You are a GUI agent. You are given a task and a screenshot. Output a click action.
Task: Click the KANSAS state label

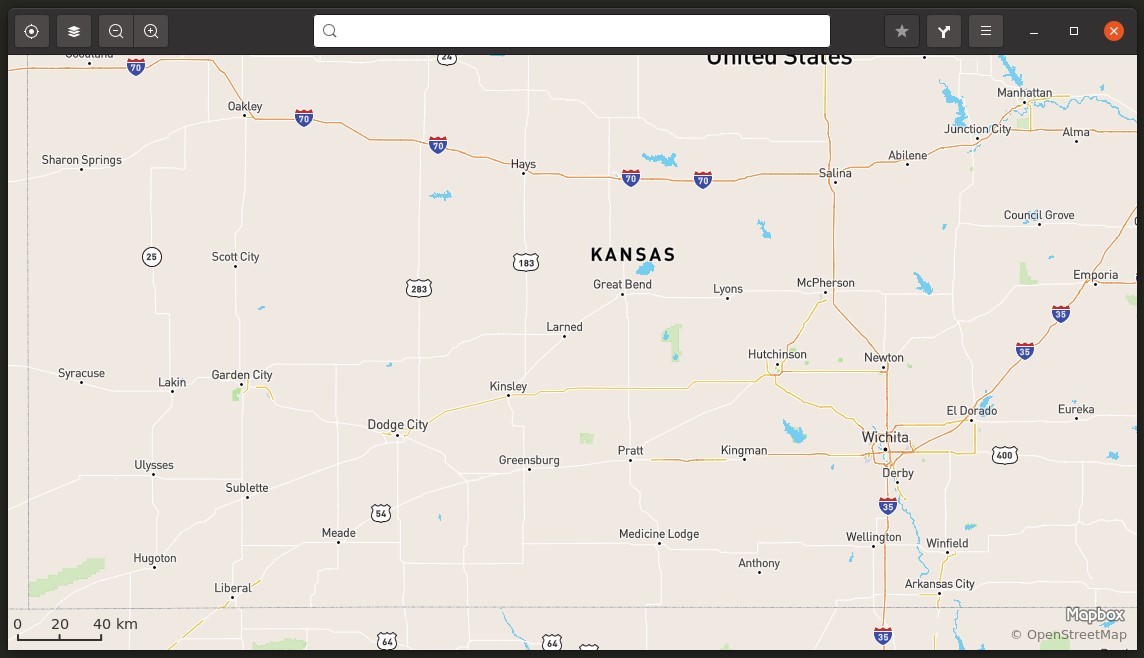(633, 255)
